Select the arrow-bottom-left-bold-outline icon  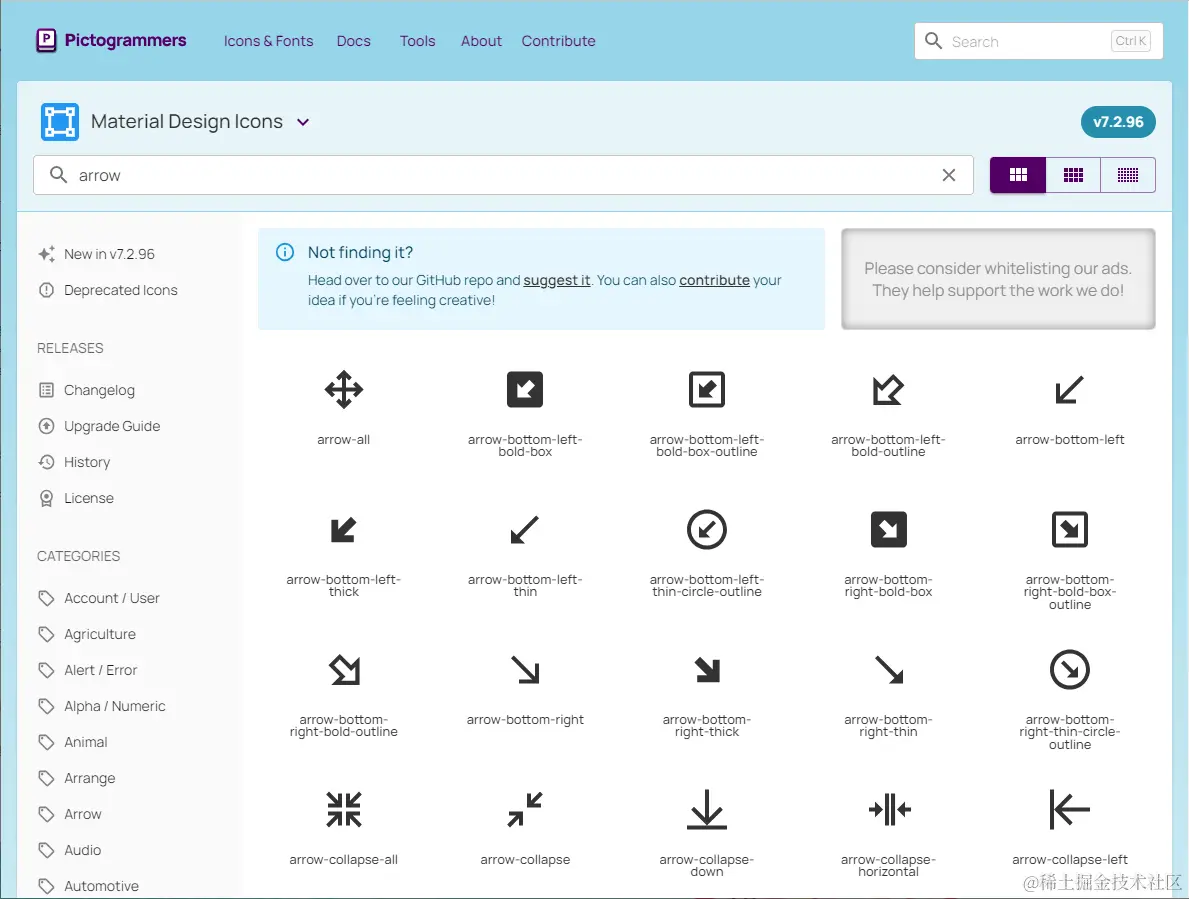888,390
